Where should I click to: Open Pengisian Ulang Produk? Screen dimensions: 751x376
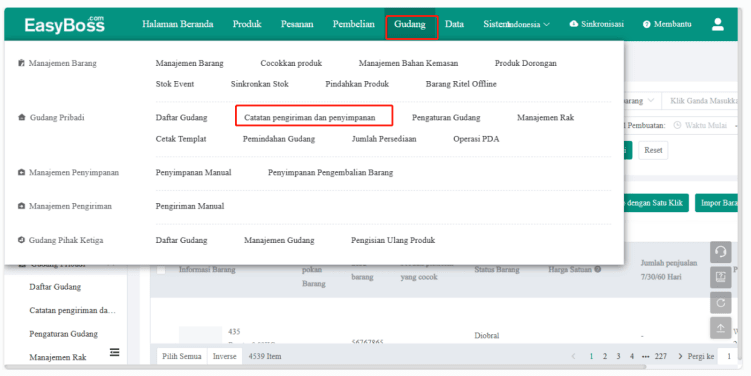point(393,240)
